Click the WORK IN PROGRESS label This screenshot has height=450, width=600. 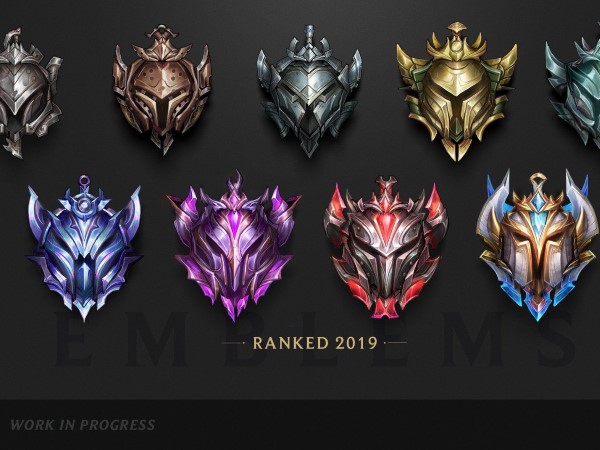click(x=83, y=425)
